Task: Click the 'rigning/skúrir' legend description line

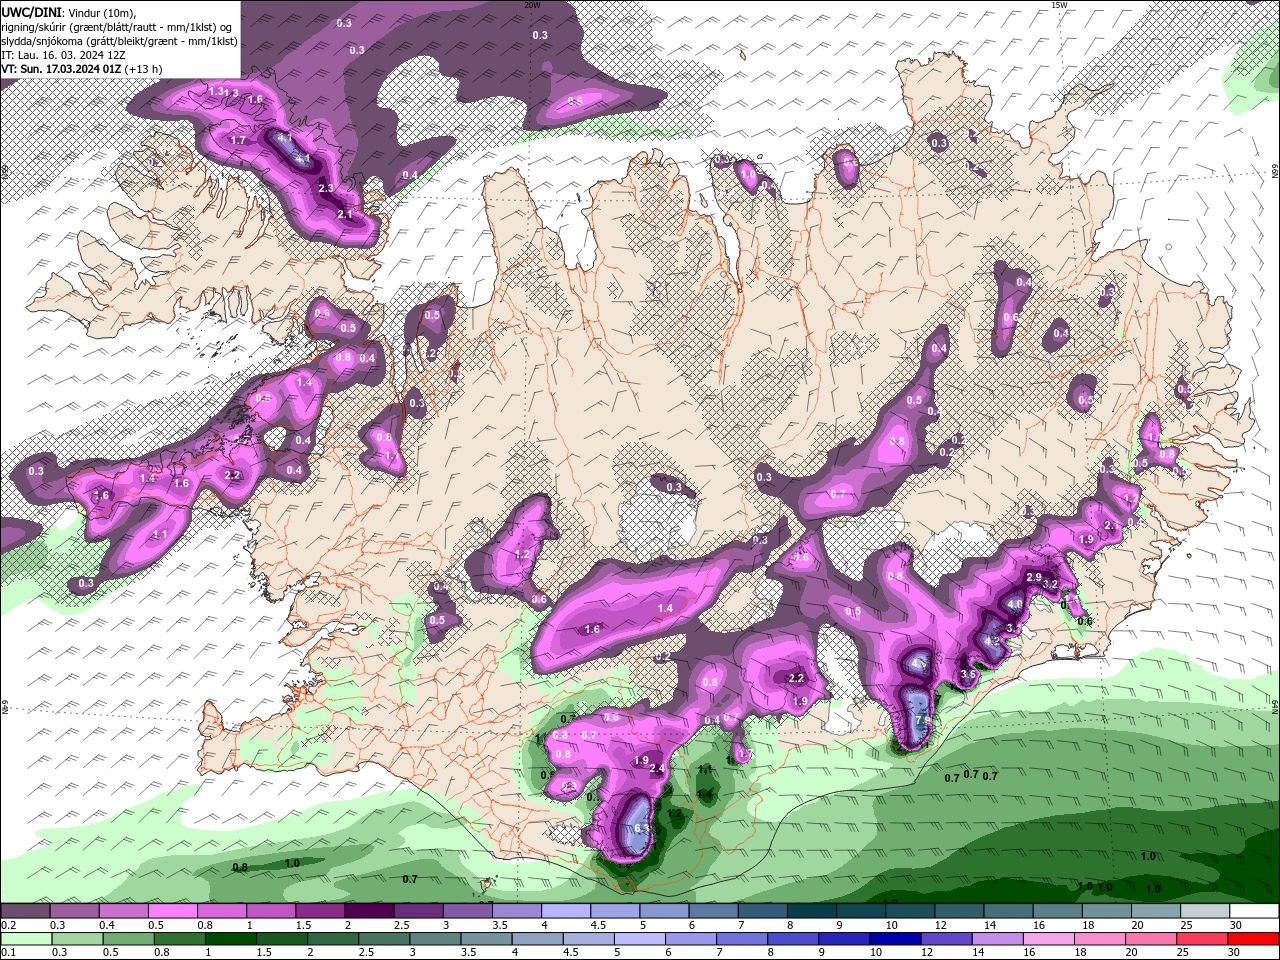Action: point(120,27)
